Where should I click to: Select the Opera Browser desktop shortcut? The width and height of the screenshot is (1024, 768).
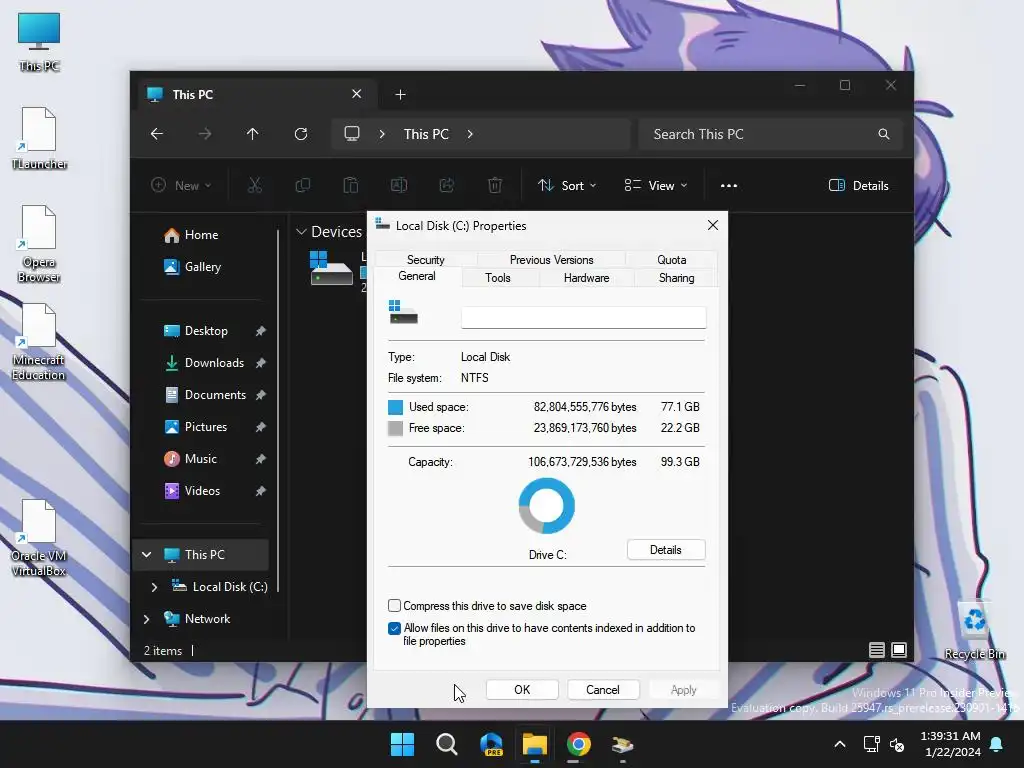tap(39, 244)
